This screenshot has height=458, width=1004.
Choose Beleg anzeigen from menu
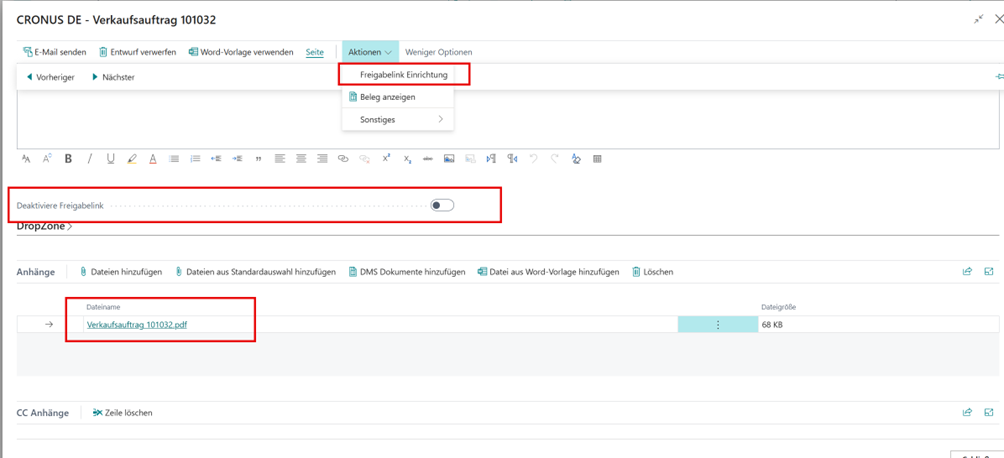[x=387, y=97]
